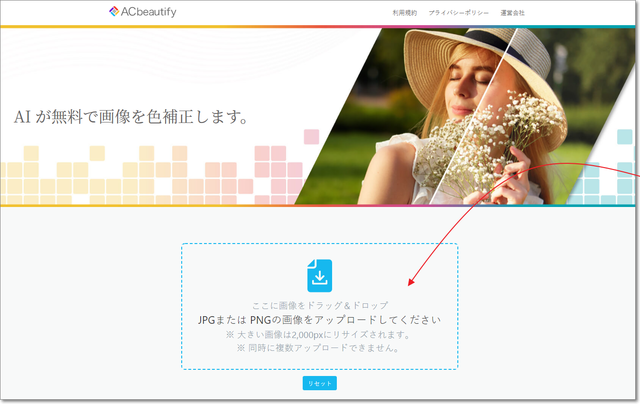Viewport: 640px width, 404px height.
Task: Click the 同時に複数アップロード warning note
Action: tap(319, 348)
